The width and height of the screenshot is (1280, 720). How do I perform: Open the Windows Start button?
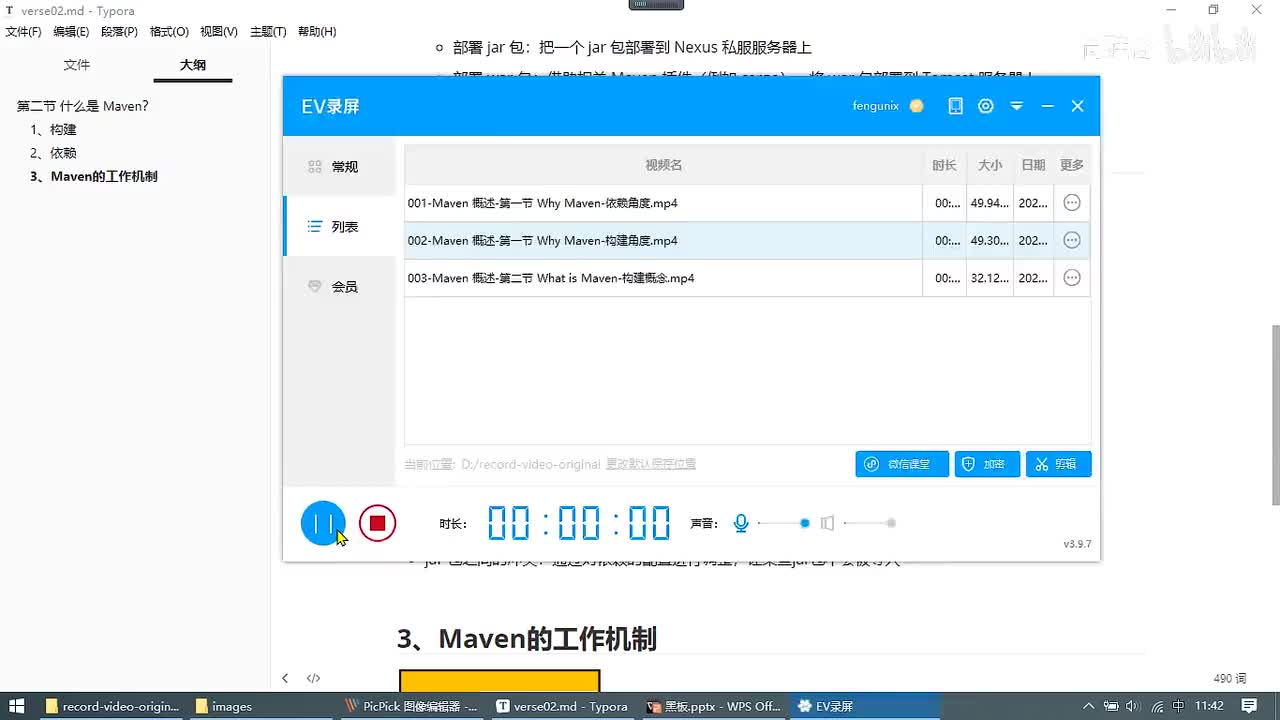point(17,706)
